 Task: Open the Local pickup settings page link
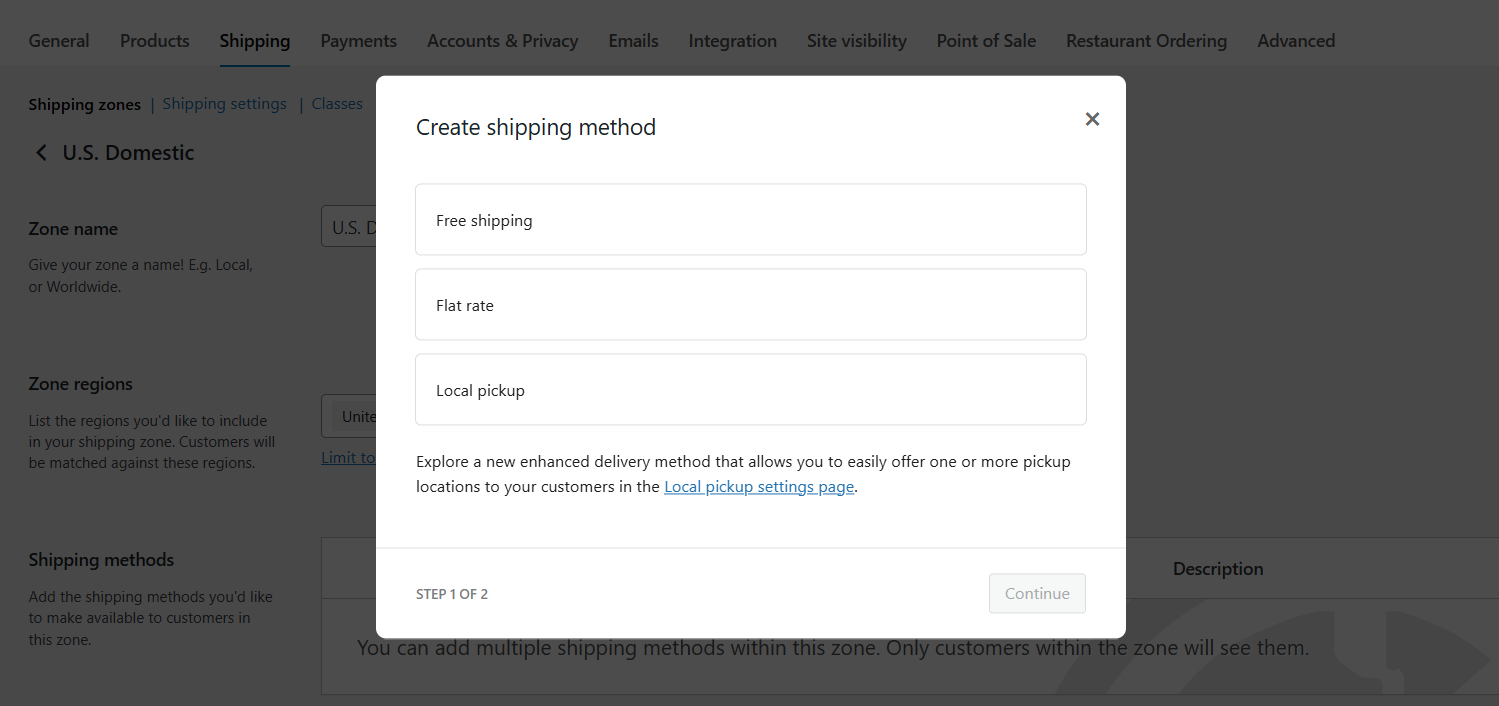coord(758,486)
